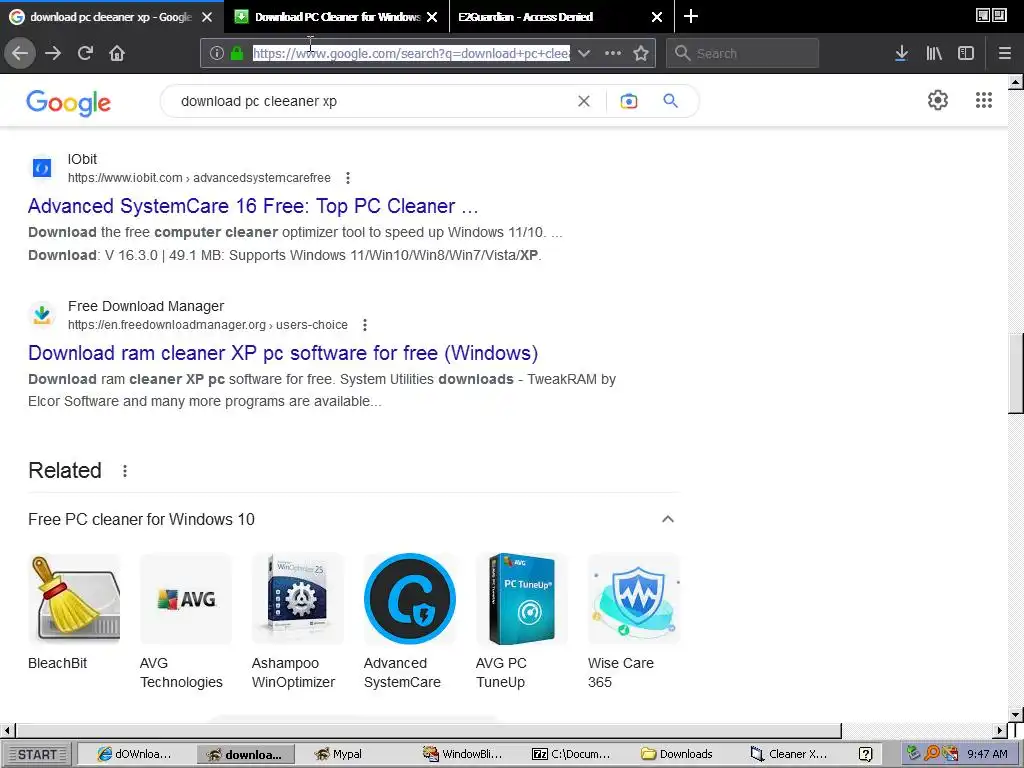Go back to previous page

[20, 53]
